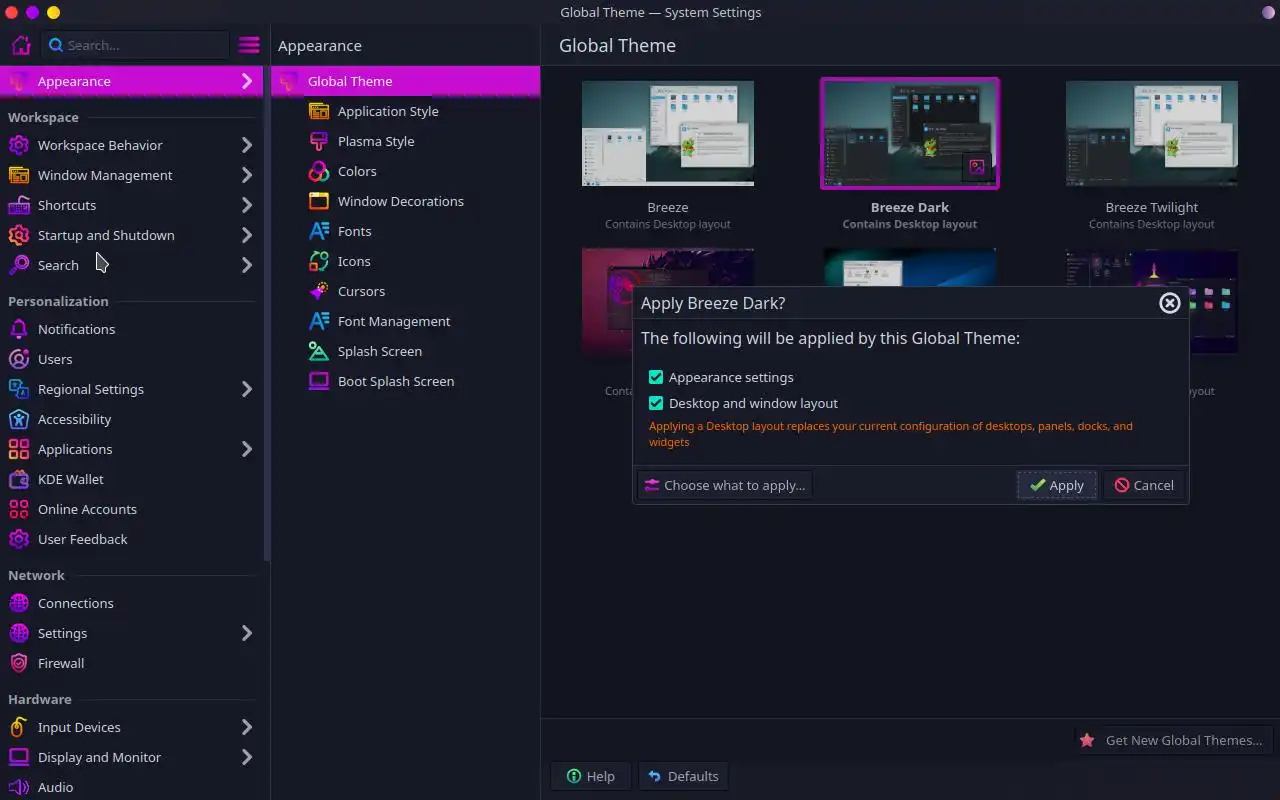
Task: Select Global Theme in Appearance list
Action: (405, 81)
